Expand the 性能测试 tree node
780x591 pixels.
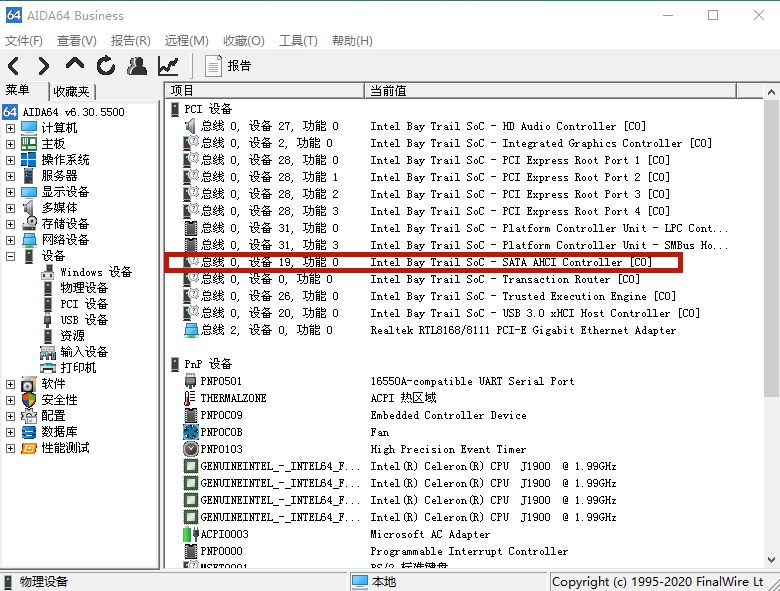tap(10, 448)
